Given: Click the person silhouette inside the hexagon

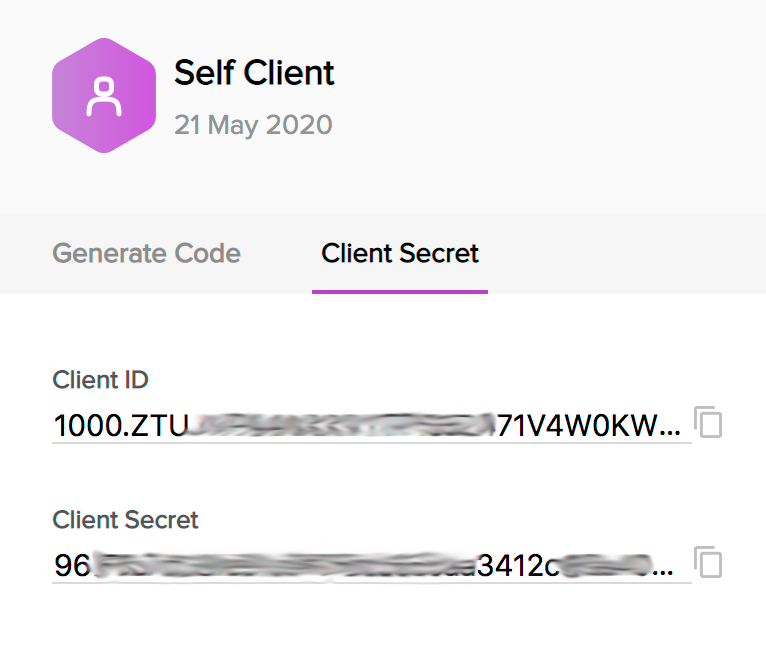Looking at the screenshot, I should [x=104, y=96].
